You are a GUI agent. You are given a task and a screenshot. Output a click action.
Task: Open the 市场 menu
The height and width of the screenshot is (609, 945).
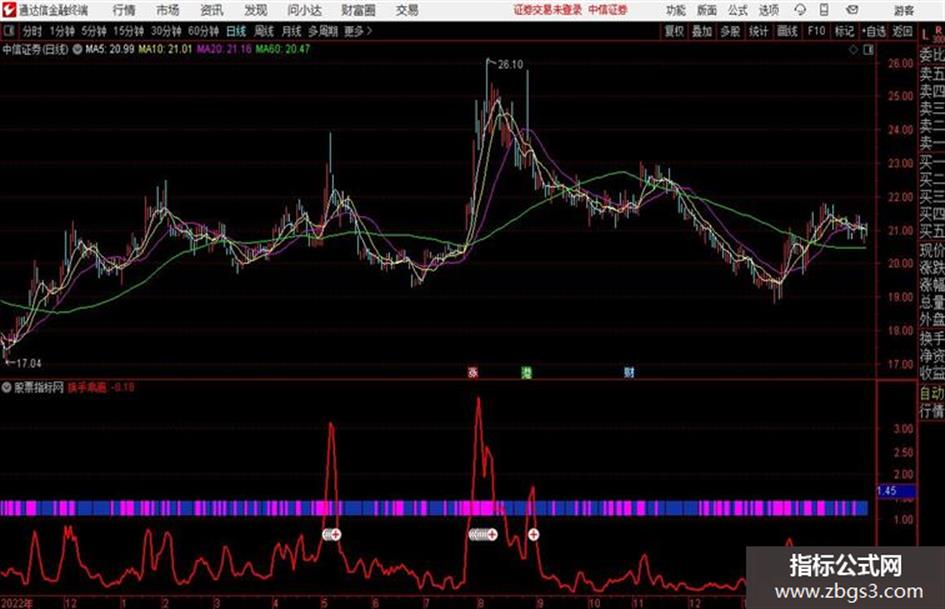tap(168, 10)
